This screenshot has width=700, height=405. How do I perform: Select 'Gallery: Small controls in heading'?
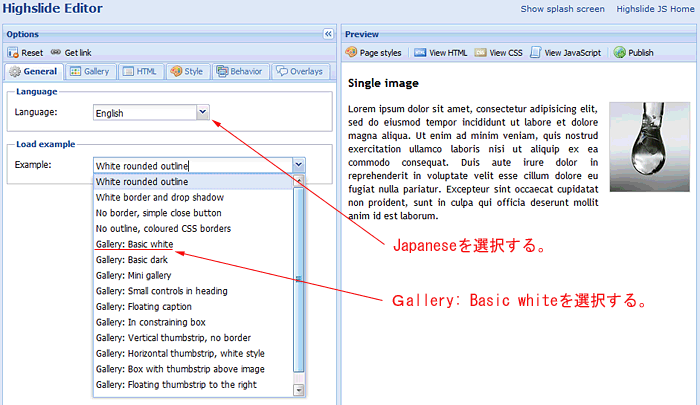click(193, 291)
